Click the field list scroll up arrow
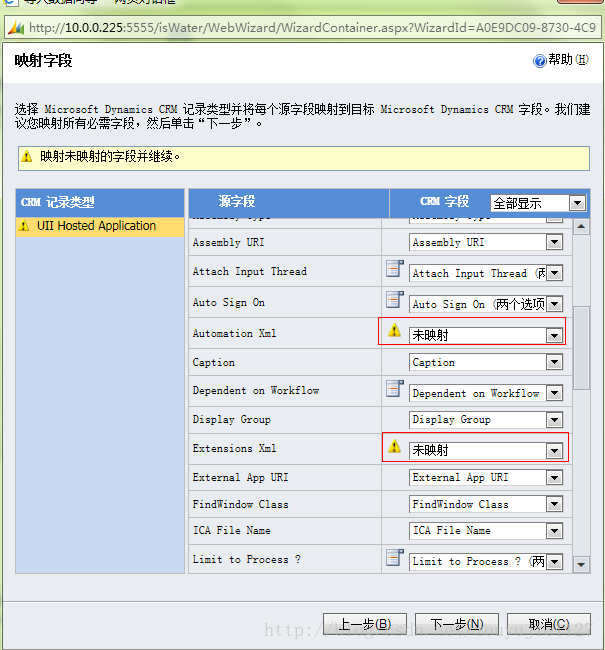 pyautogui.click(x=581, y=226)
